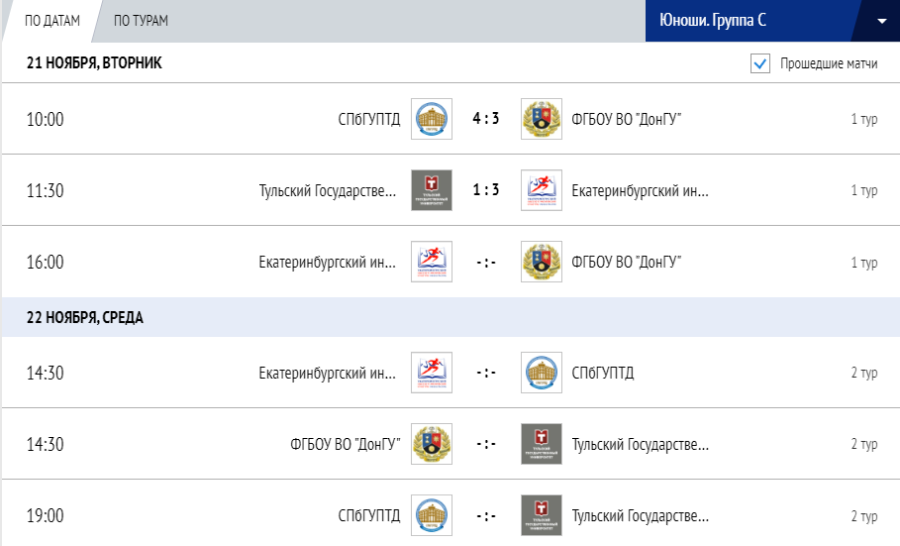Image resolution: width=900 pixels, height=546 pixels.
Task: Switch to the По турам tab
Action: click(x=141, y=21)
